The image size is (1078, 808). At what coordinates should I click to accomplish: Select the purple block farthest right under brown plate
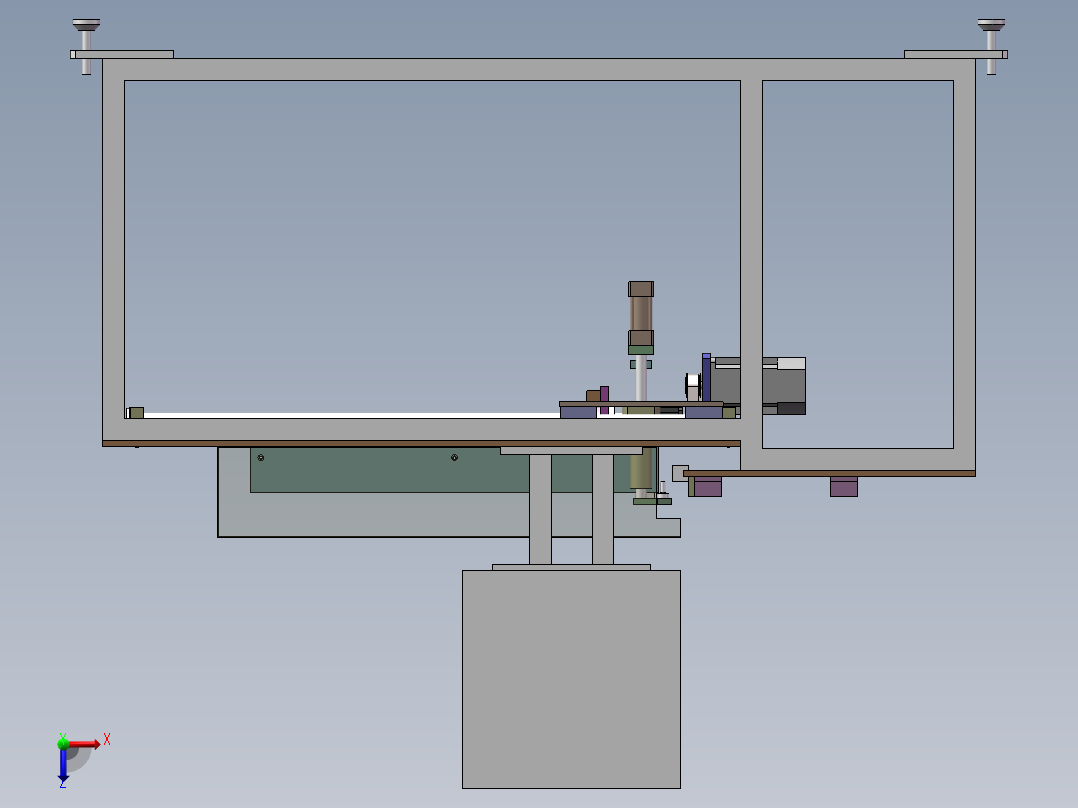click(844, 487)
